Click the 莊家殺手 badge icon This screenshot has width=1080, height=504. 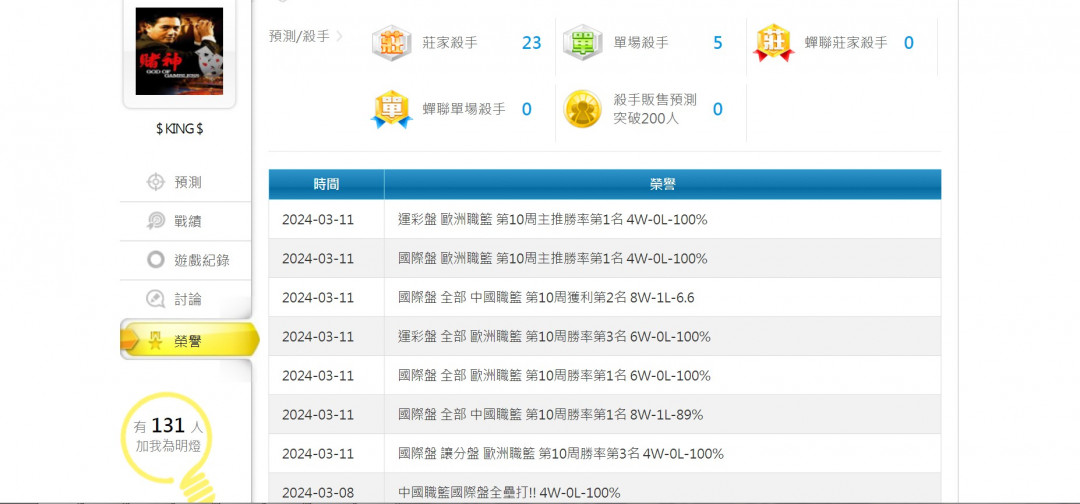391,43
